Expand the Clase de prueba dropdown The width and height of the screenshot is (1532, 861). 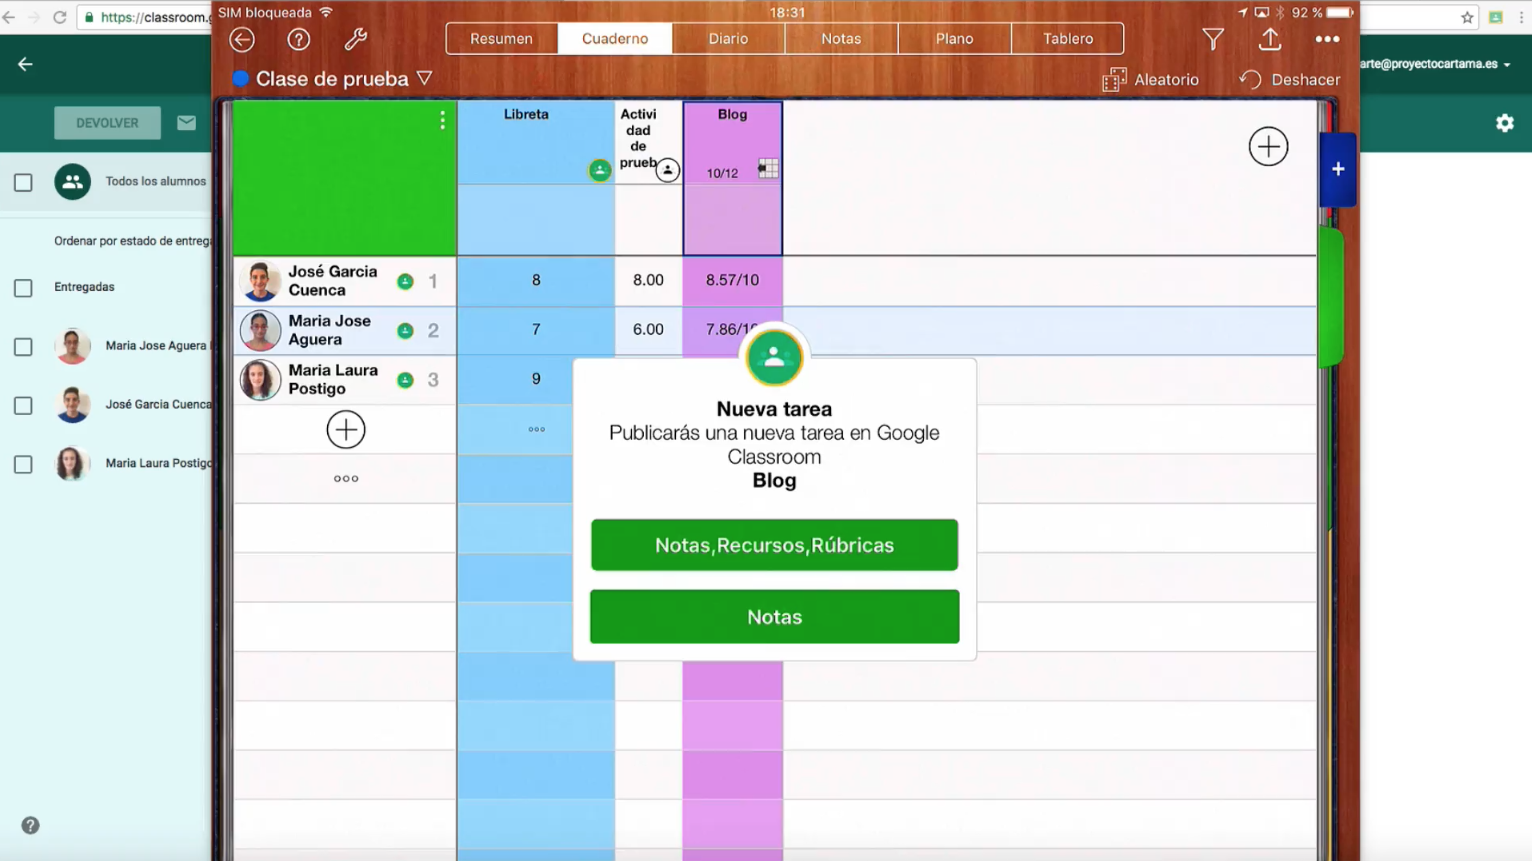425,78
